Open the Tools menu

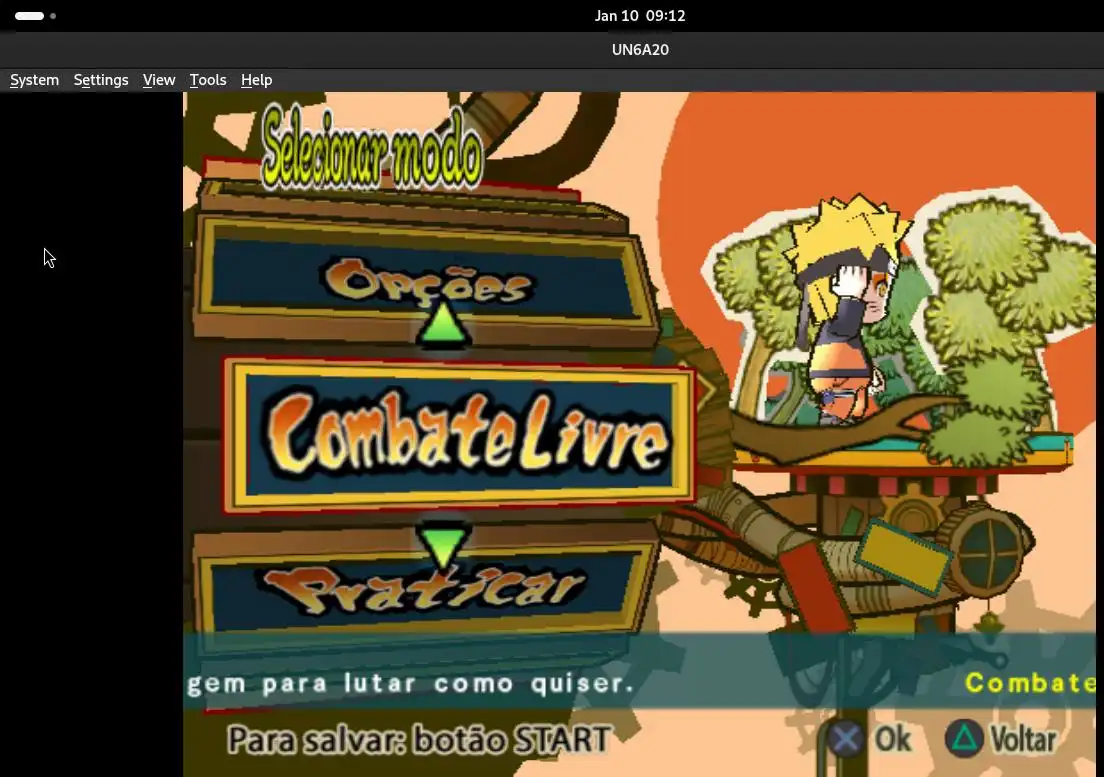[208, 80]
